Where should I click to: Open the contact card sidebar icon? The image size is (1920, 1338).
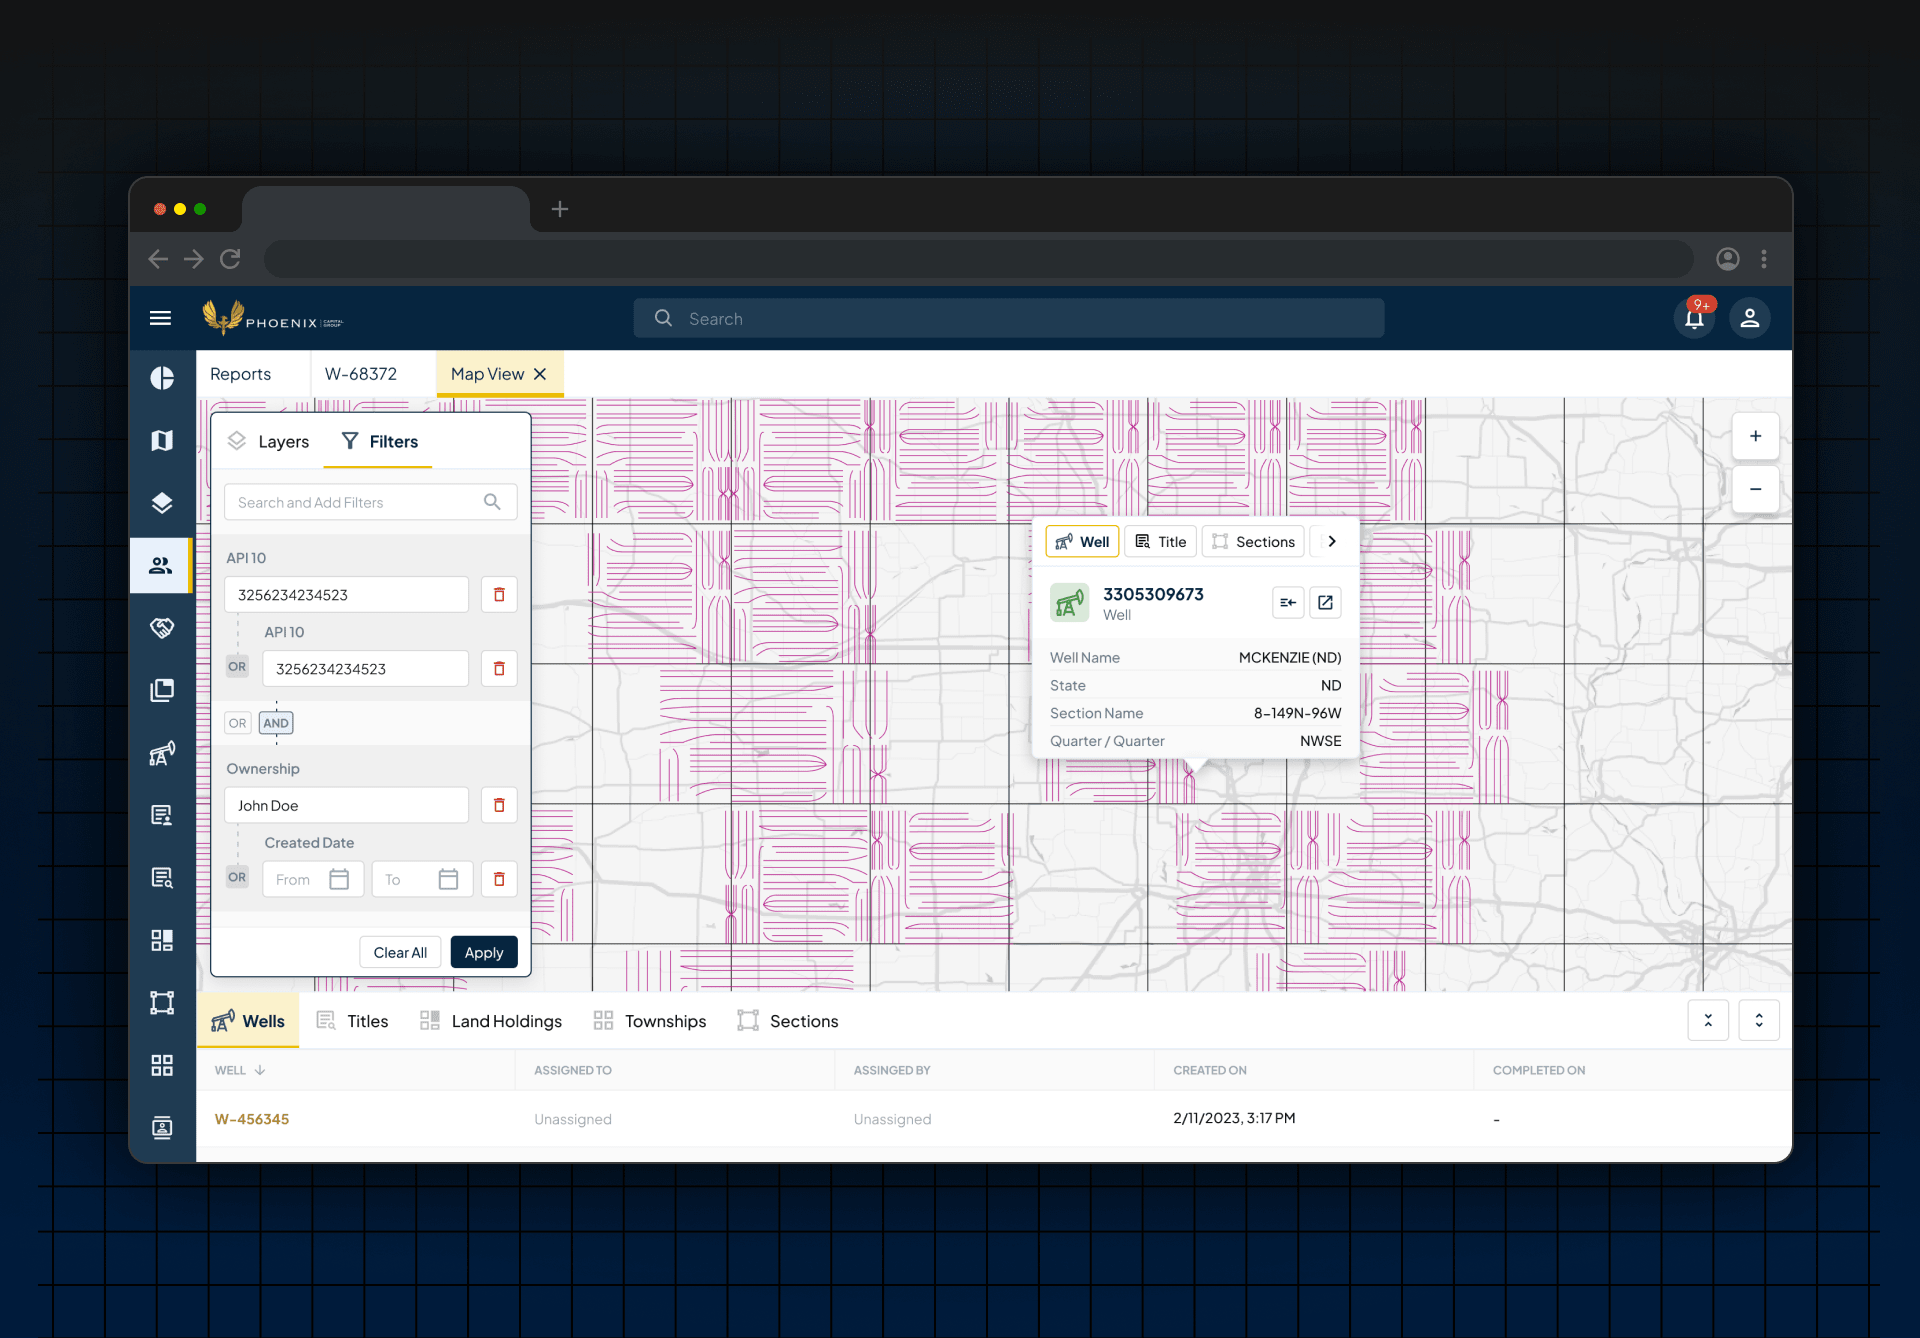point(162,1128)
